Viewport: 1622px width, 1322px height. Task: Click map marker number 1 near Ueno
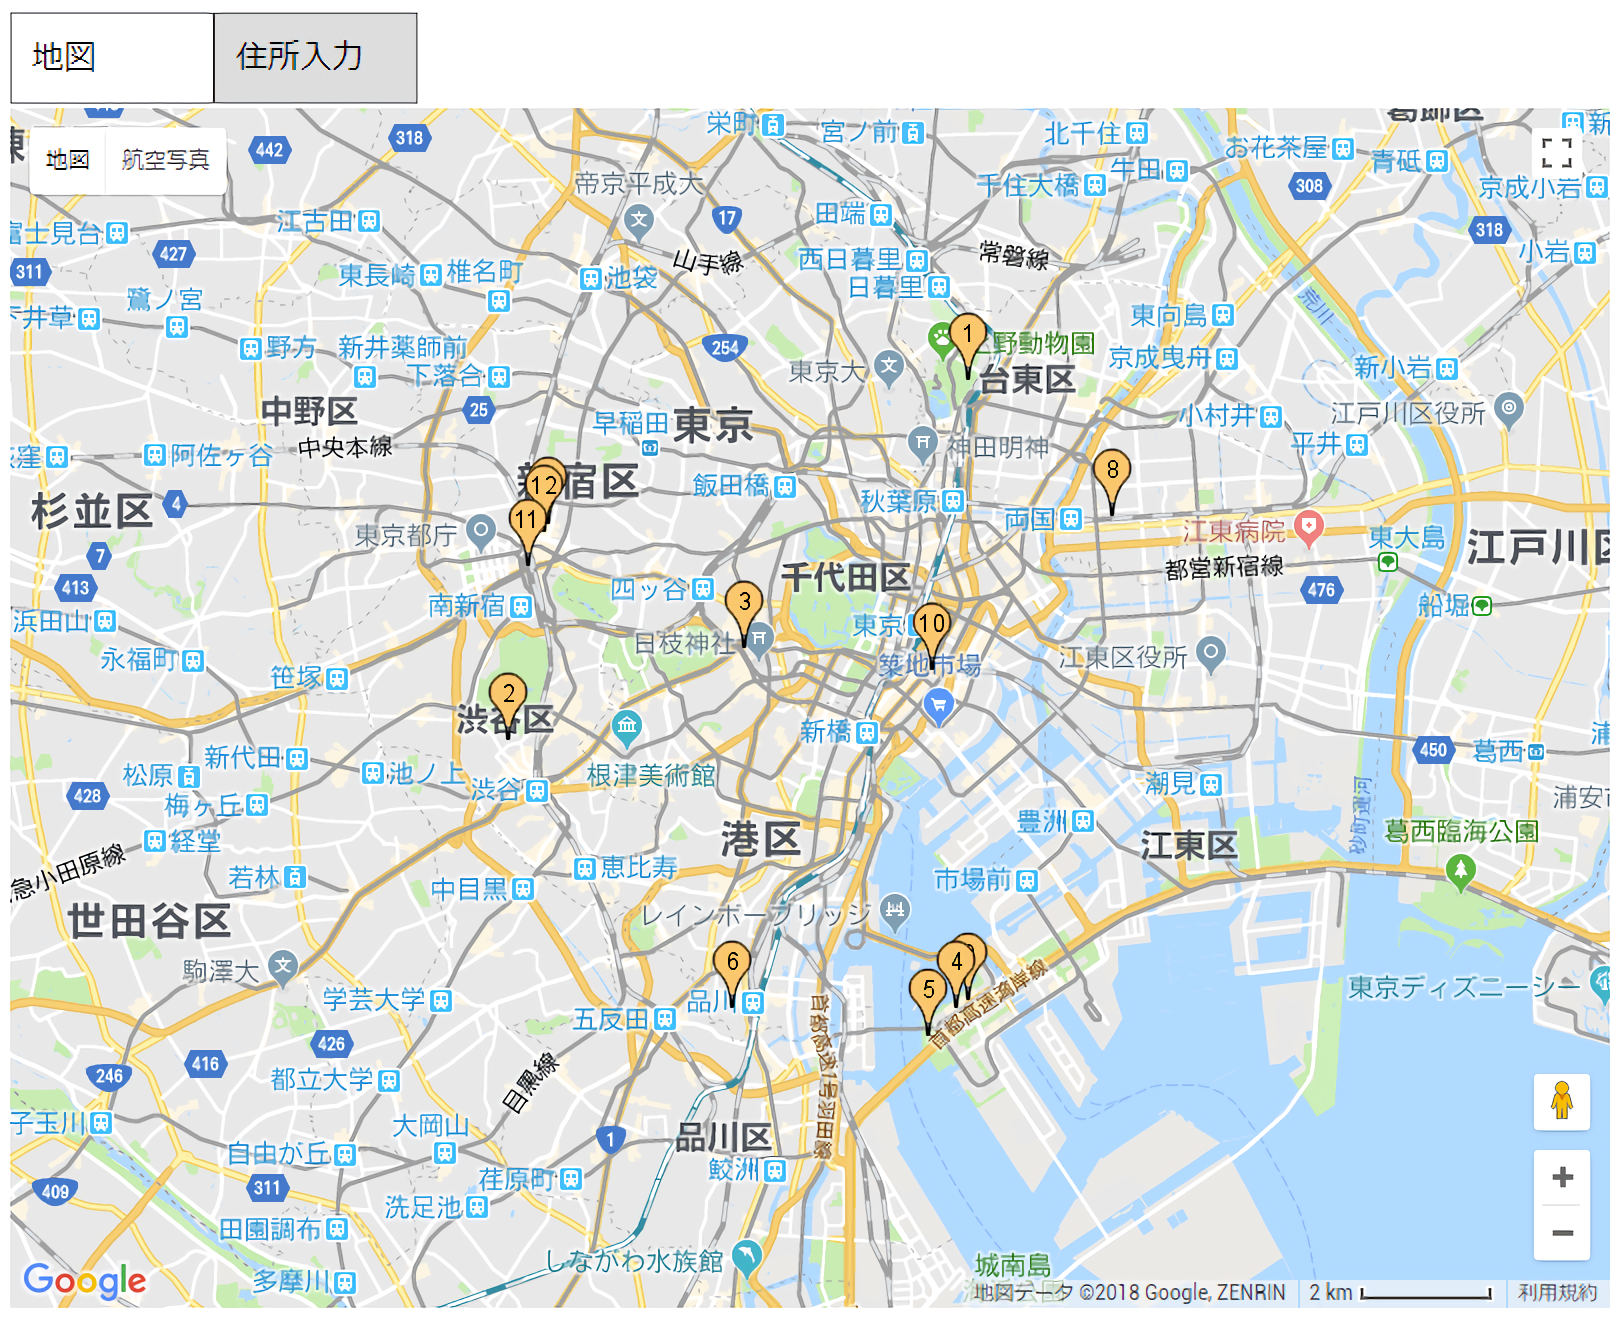point(967,337)
